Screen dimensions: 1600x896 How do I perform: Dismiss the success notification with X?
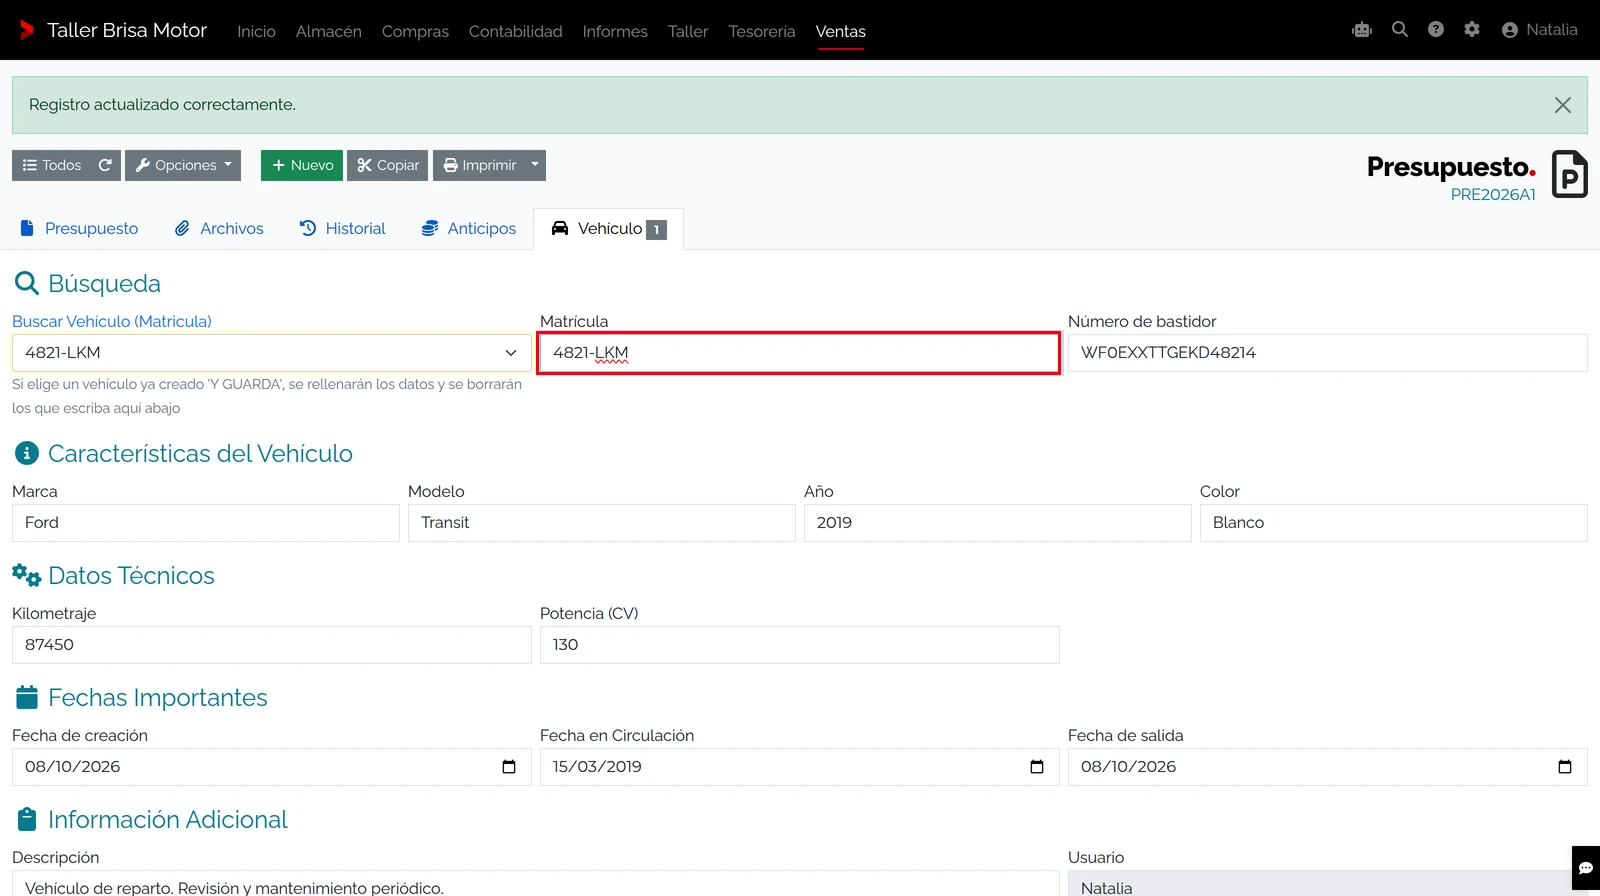tap(1563, 105)
